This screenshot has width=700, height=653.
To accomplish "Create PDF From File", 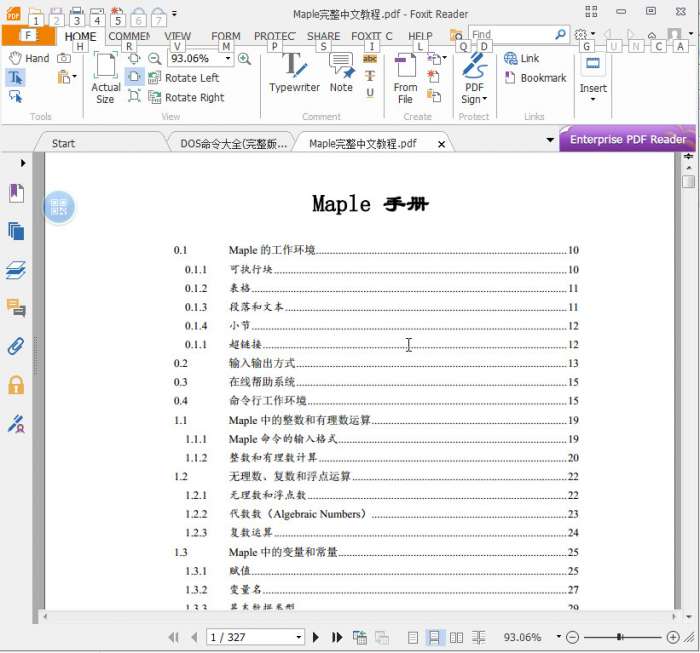I will [x=405, y=79].
